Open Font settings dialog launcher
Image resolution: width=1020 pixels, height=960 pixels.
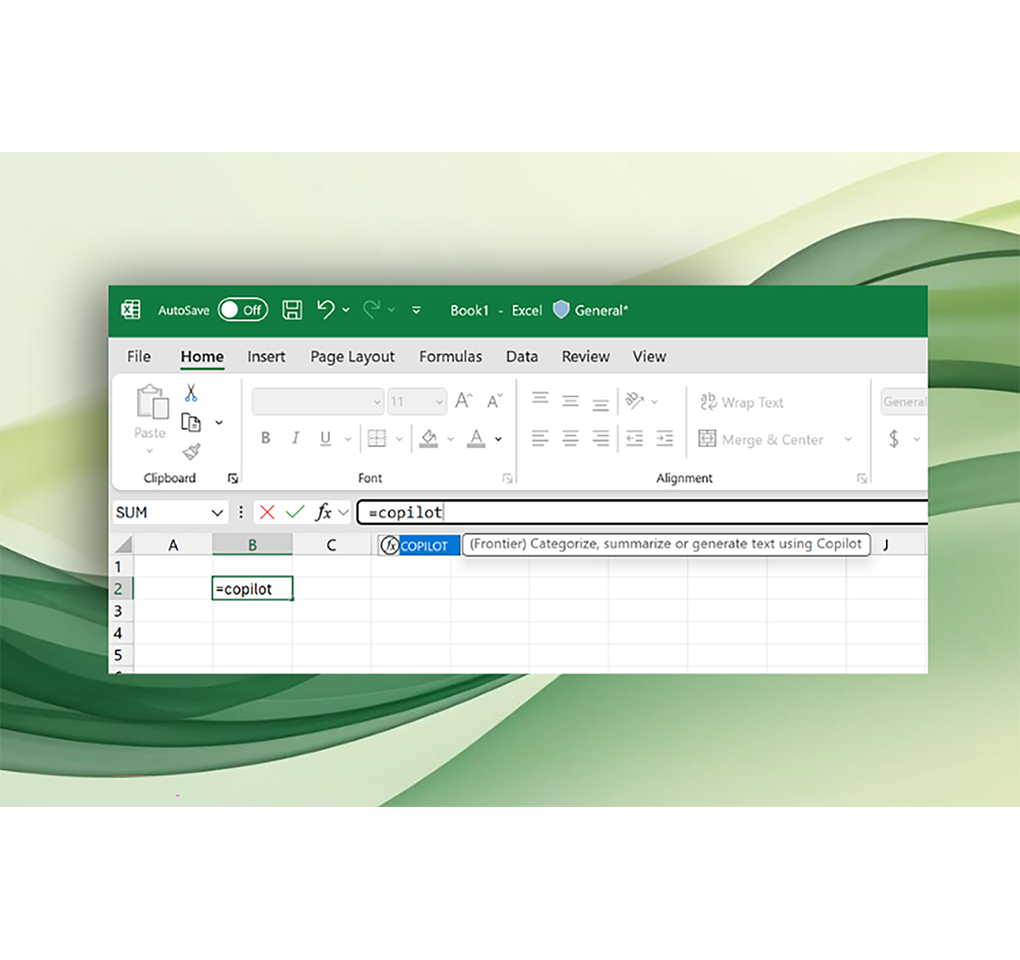pyautogui.click(x=507, y=479)
